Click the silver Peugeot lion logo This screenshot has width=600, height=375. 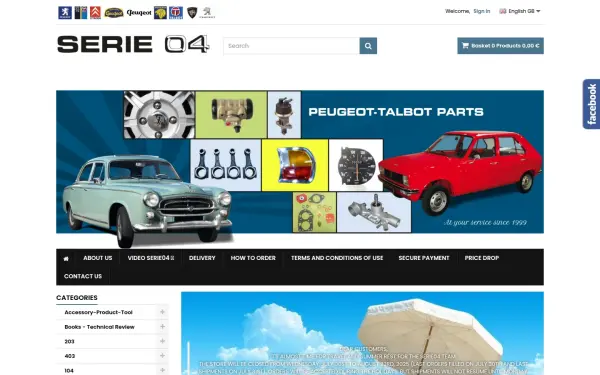click(x=207, y=13)
